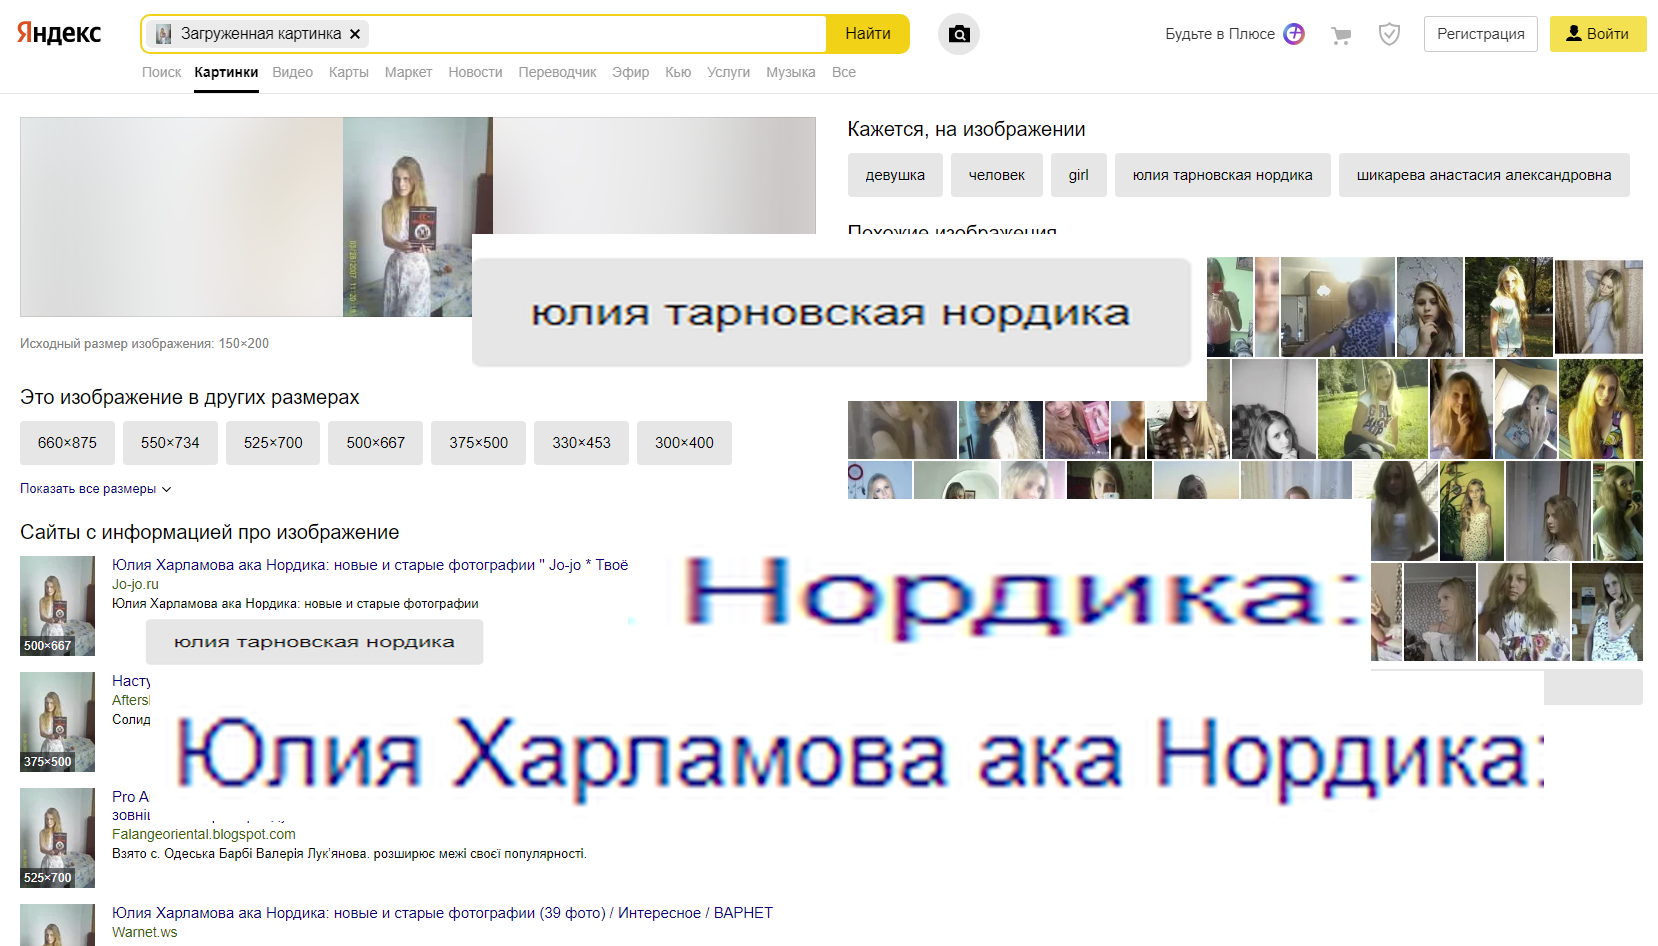Select the Картинки tab
1658x946 pixels.
(x=226, y=72)
